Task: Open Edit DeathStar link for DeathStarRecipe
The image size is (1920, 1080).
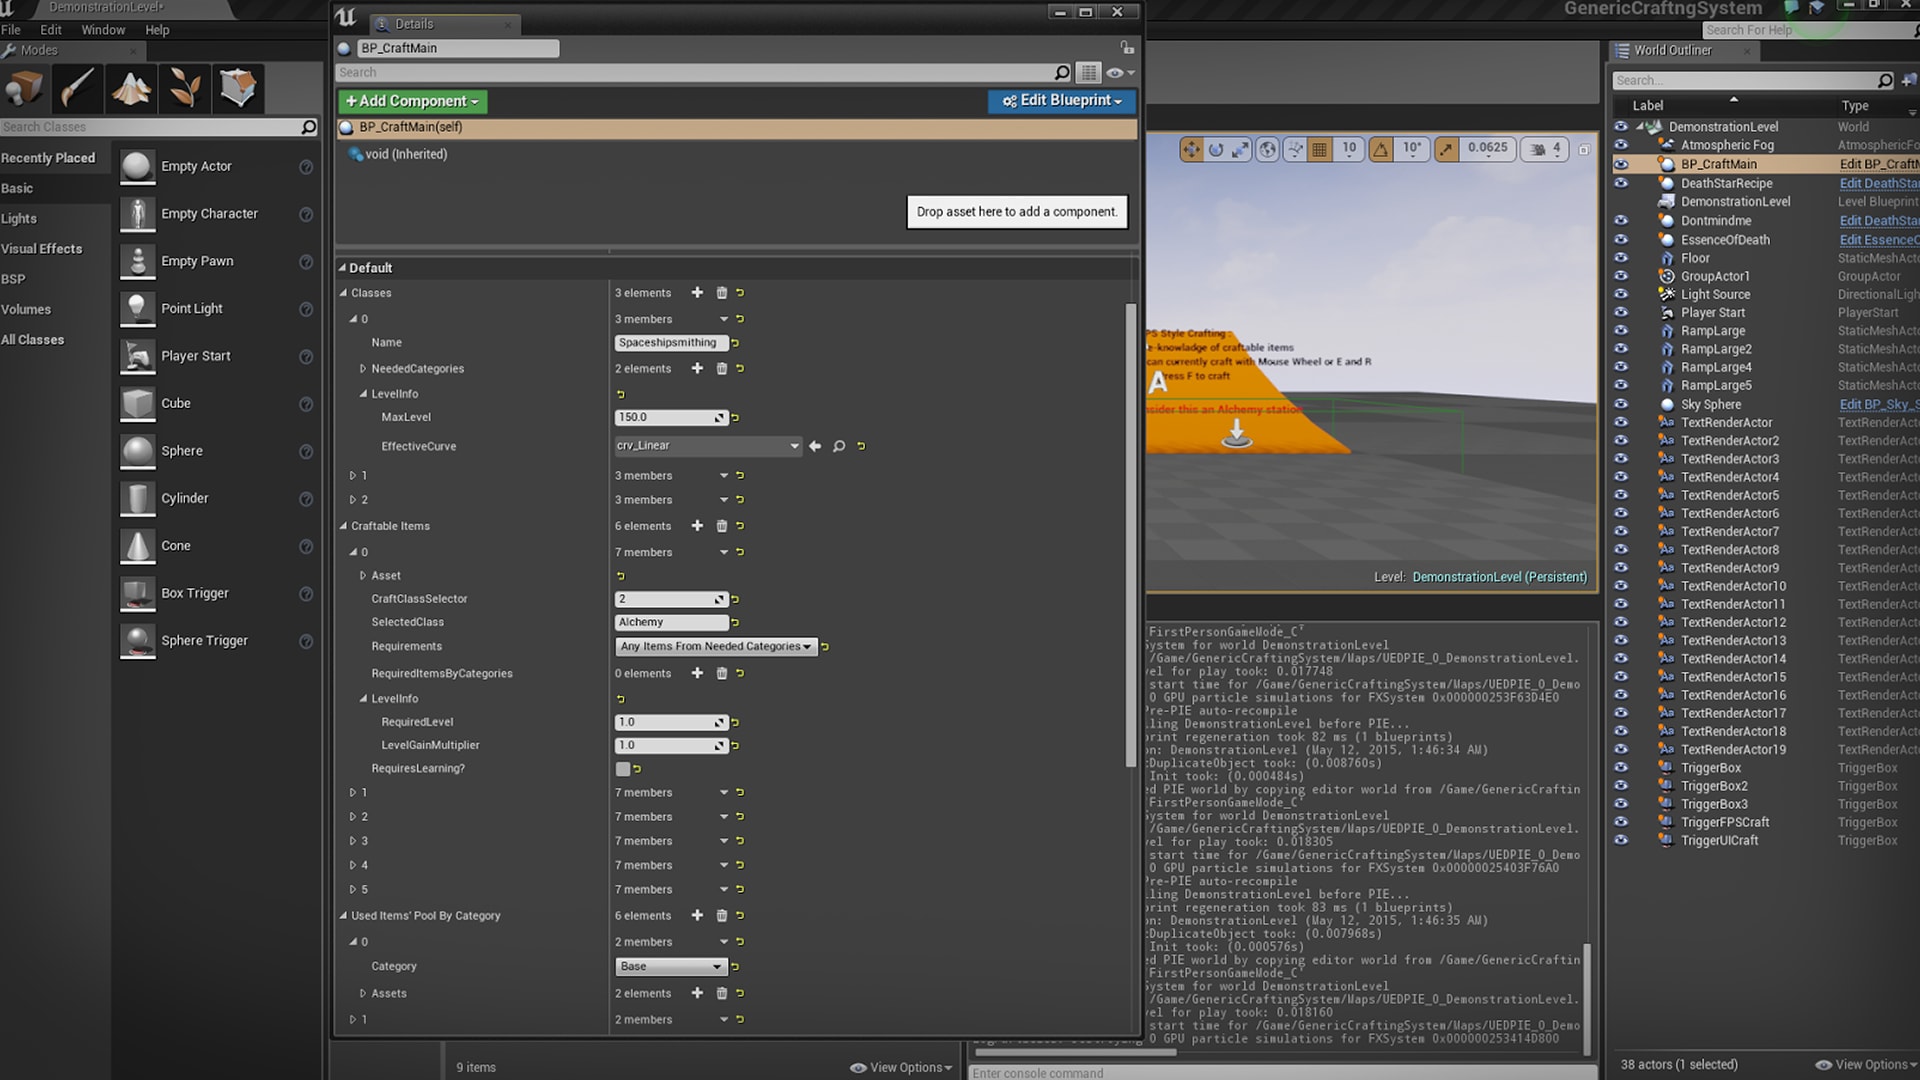Action: 1879,183
